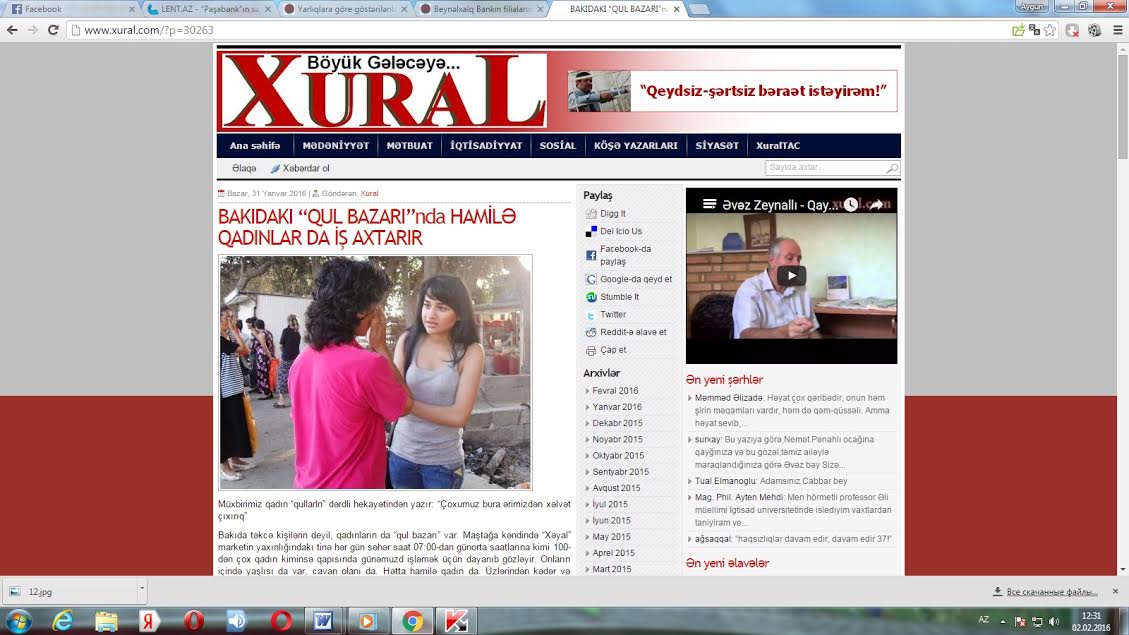Switch to the Beynəlxalq Bankın tab
Screen dimensions: 1129x635
(x=481, y=9)
